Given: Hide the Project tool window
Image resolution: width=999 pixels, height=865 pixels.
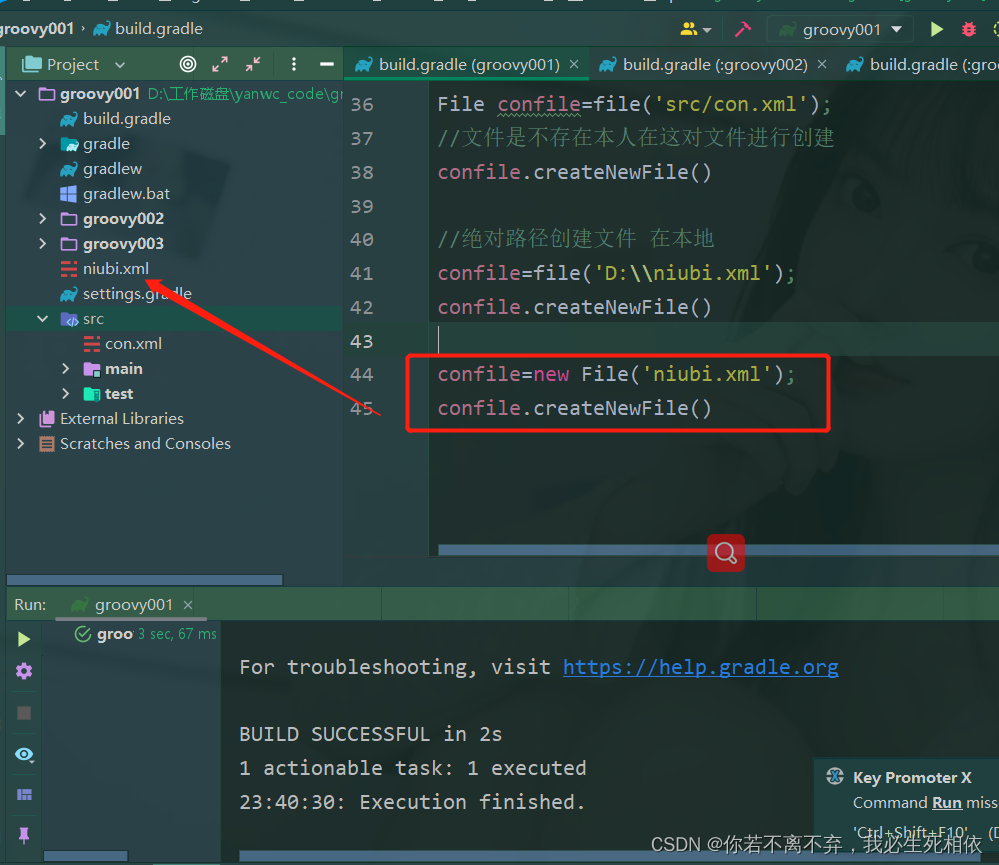Looking at the screenshot, I should click(x=328, y=64).
